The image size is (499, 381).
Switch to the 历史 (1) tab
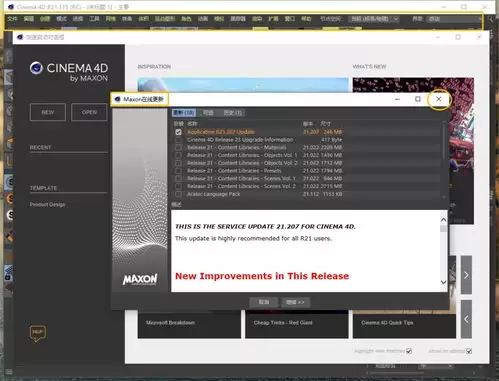coord(233,113)
